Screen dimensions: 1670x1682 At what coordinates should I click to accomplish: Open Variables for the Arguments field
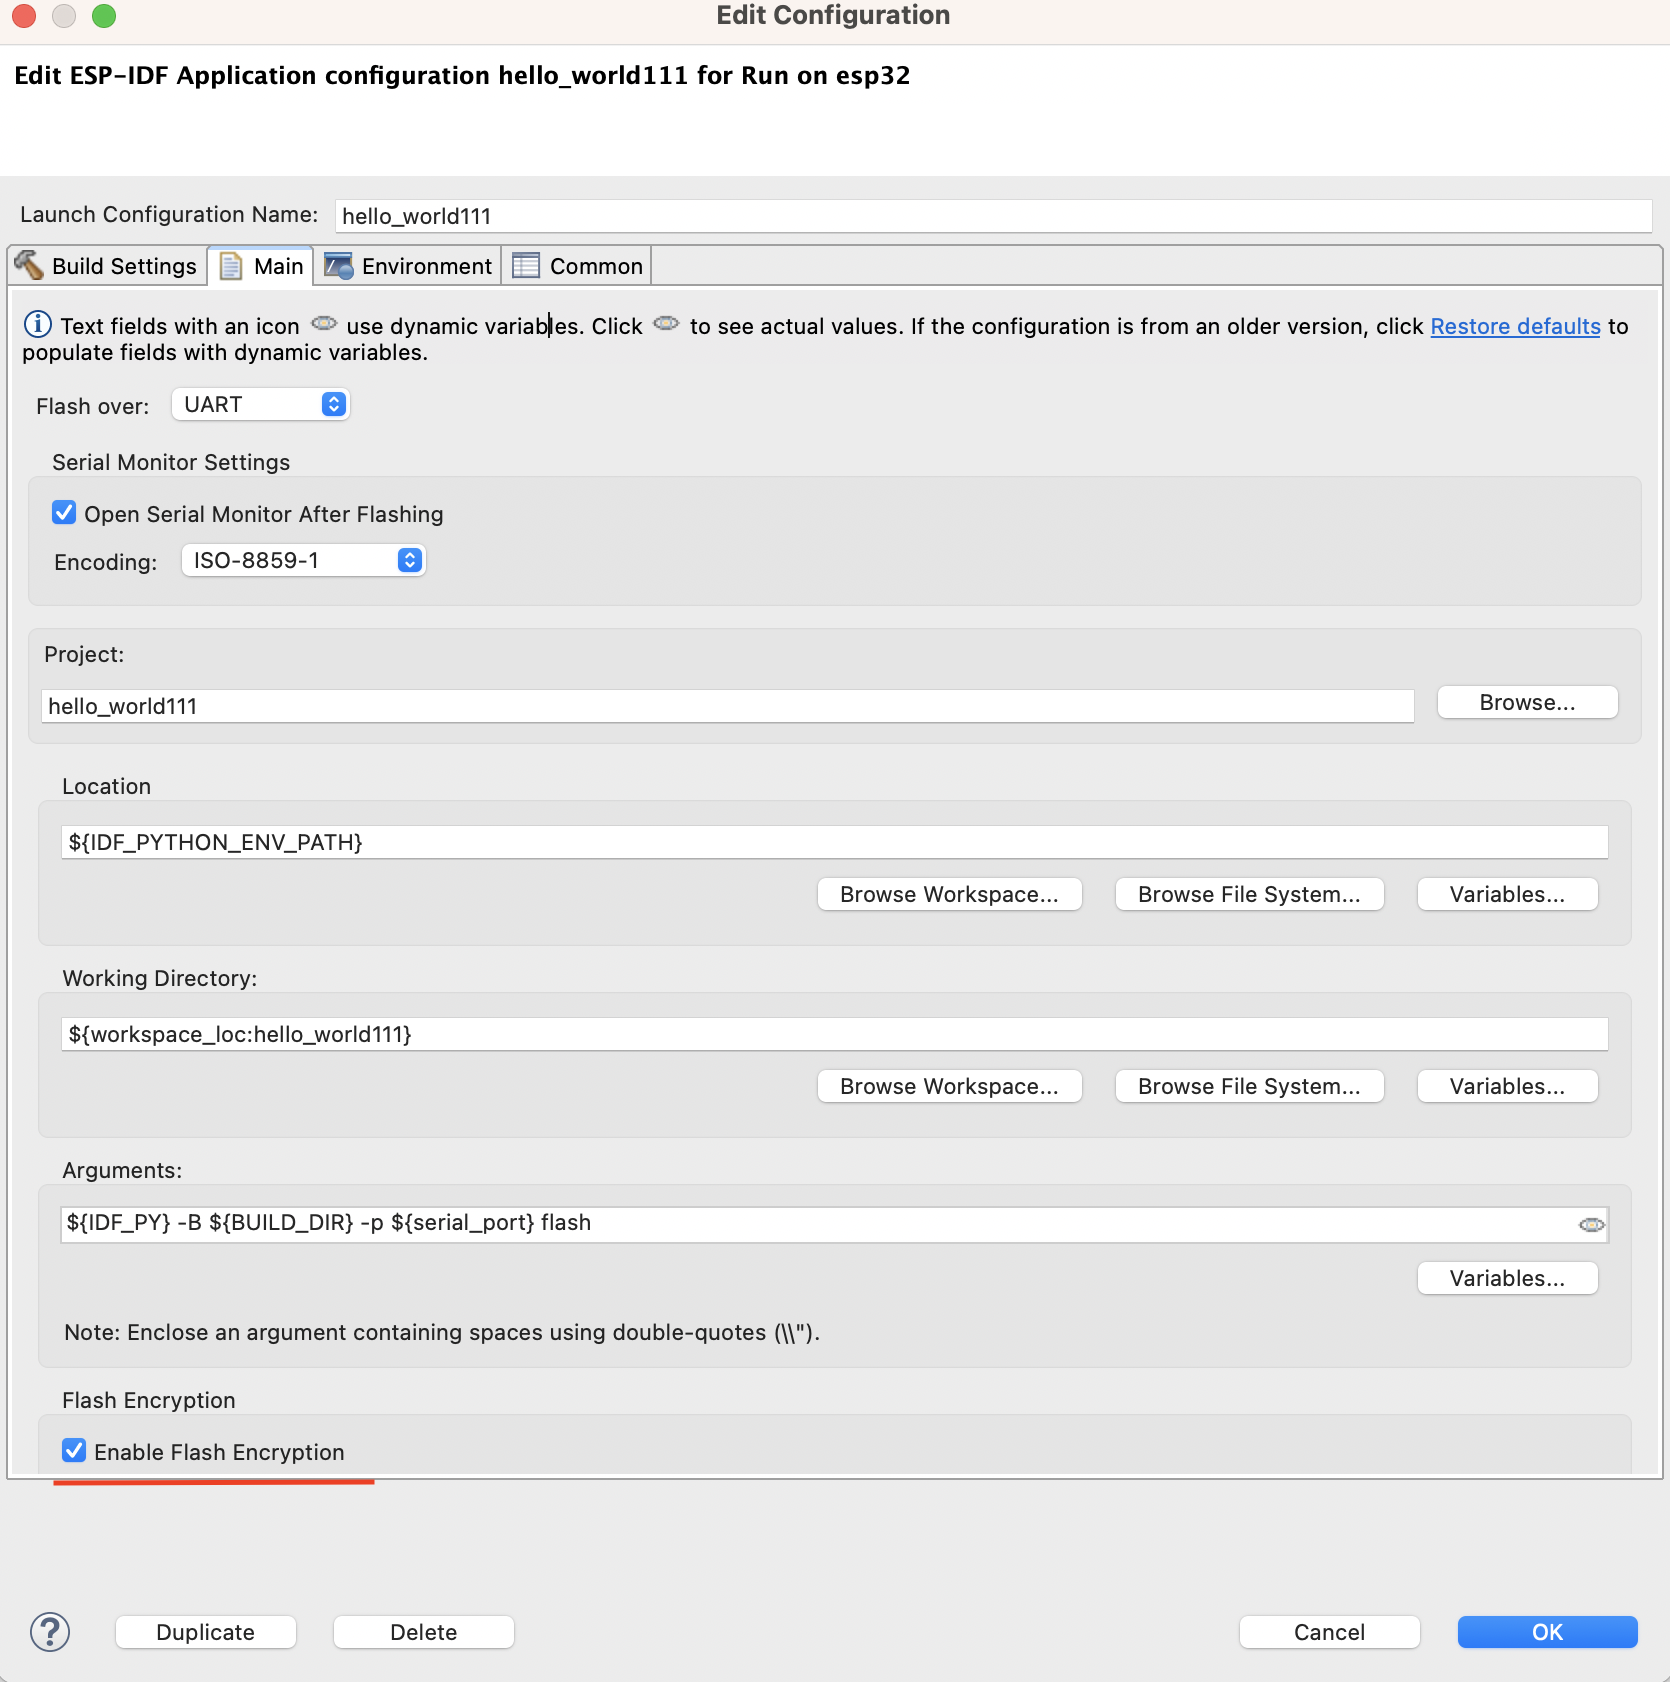click(x=1507, y=1278)
